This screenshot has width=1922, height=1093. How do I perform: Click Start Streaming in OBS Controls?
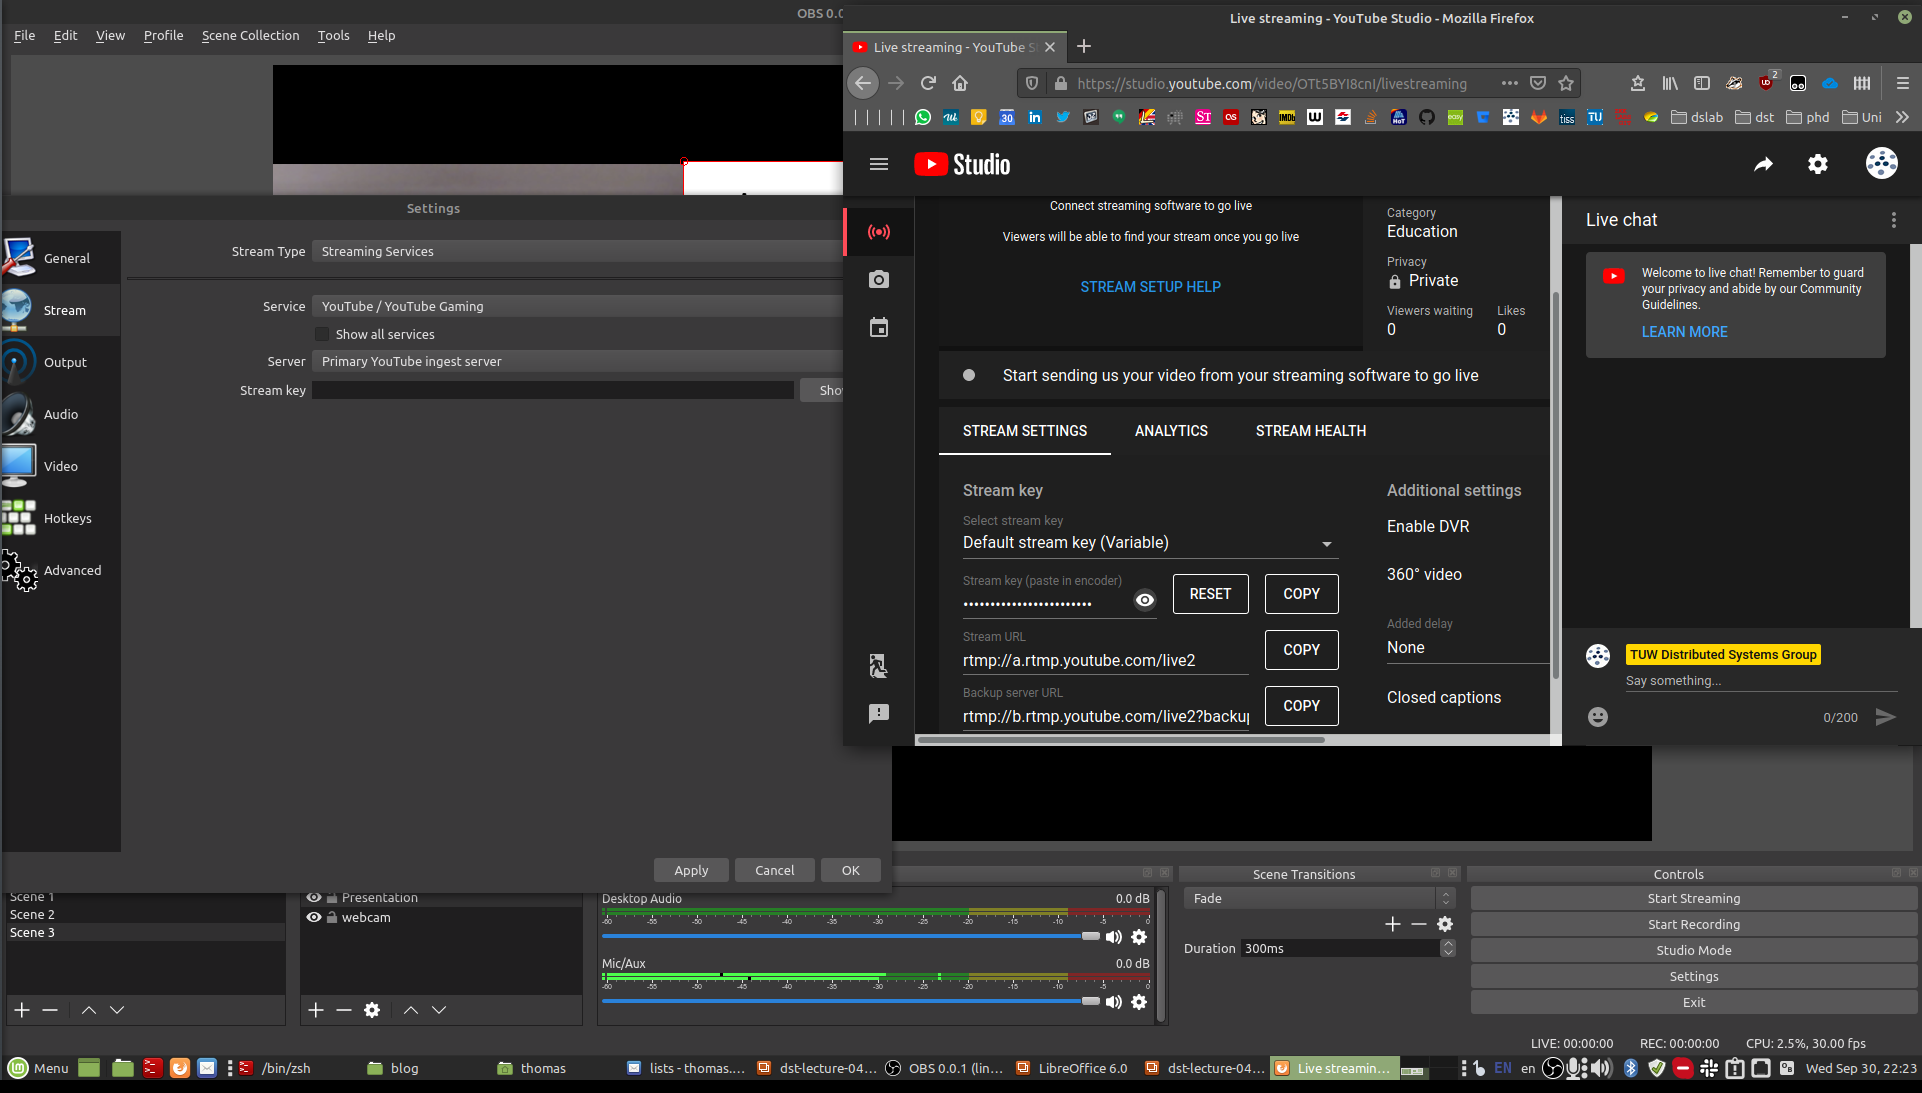1693,898
